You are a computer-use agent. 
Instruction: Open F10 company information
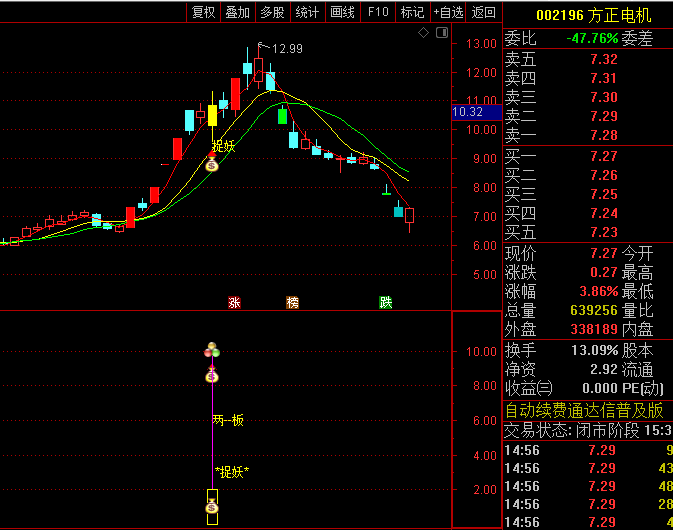(377, 12)
